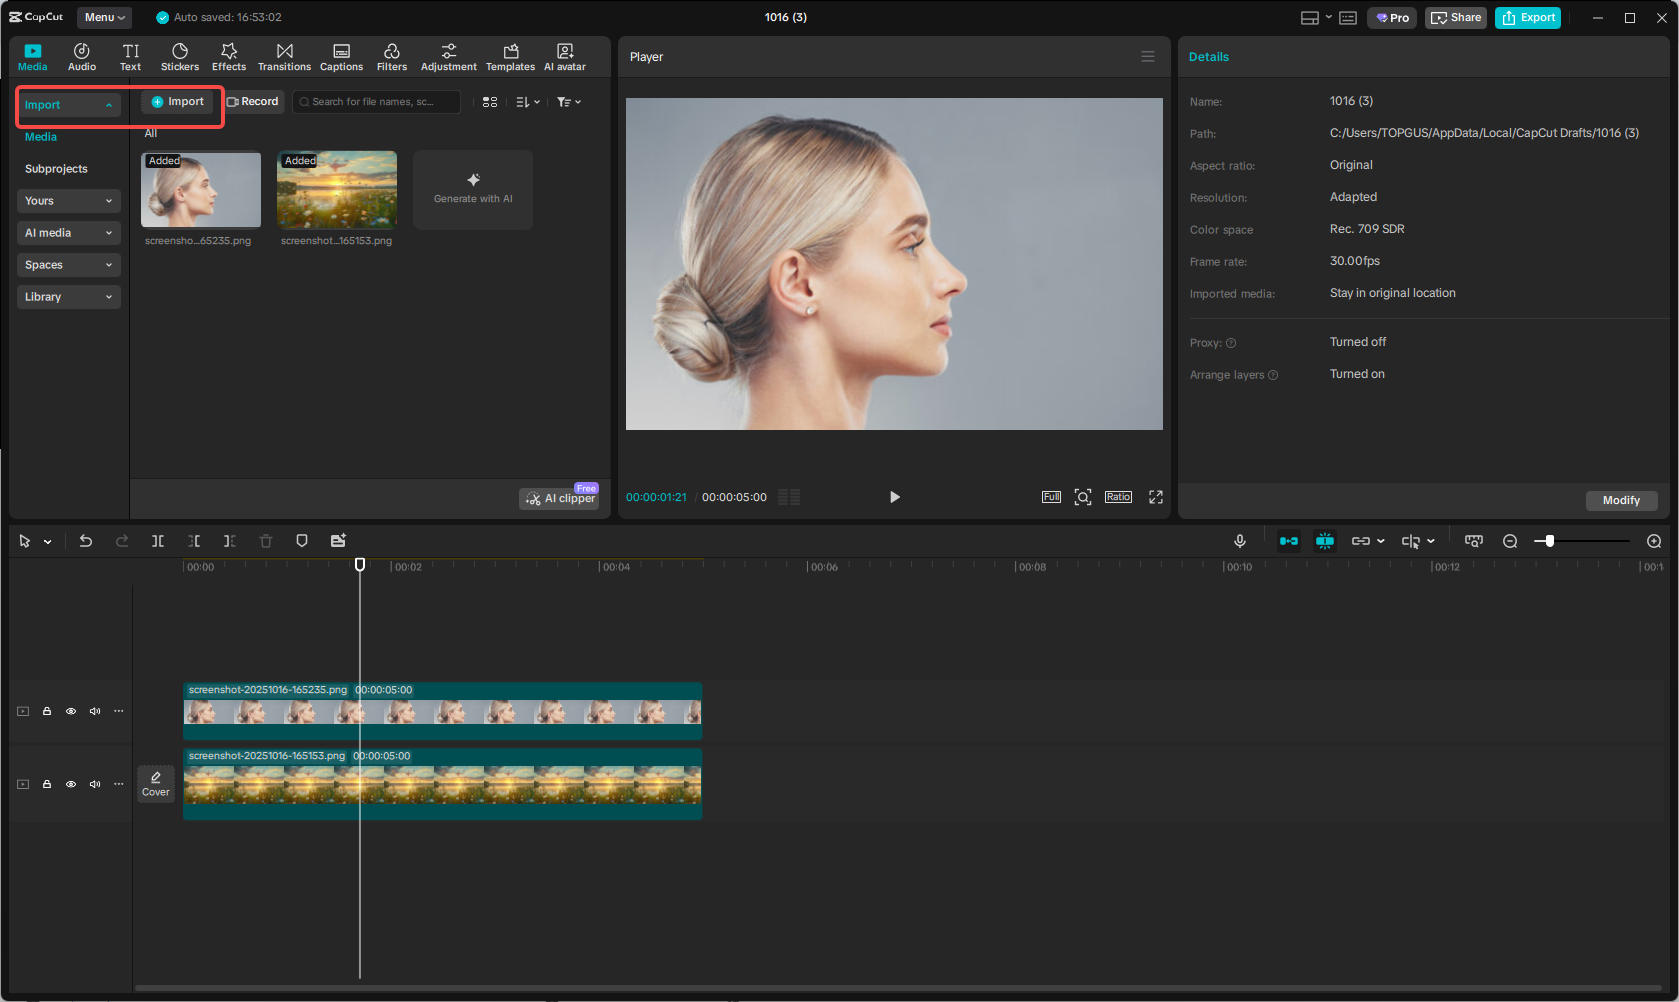Zoom in the timeline with the magnifier icon

coord(1654,540)
